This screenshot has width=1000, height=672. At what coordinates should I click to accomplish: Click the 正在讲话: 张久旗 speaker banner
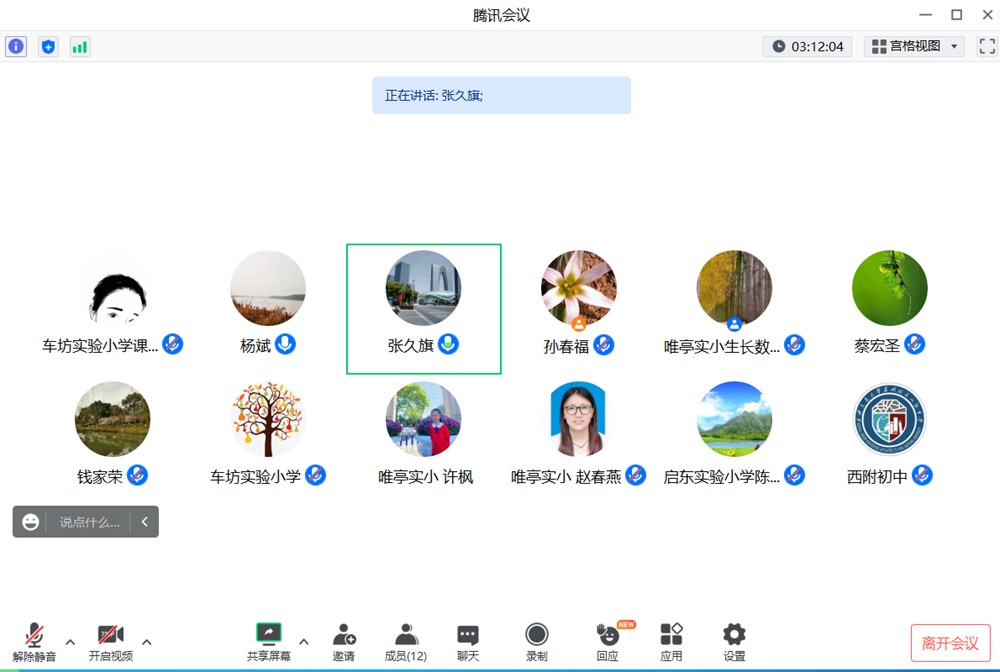click(501, 96)
